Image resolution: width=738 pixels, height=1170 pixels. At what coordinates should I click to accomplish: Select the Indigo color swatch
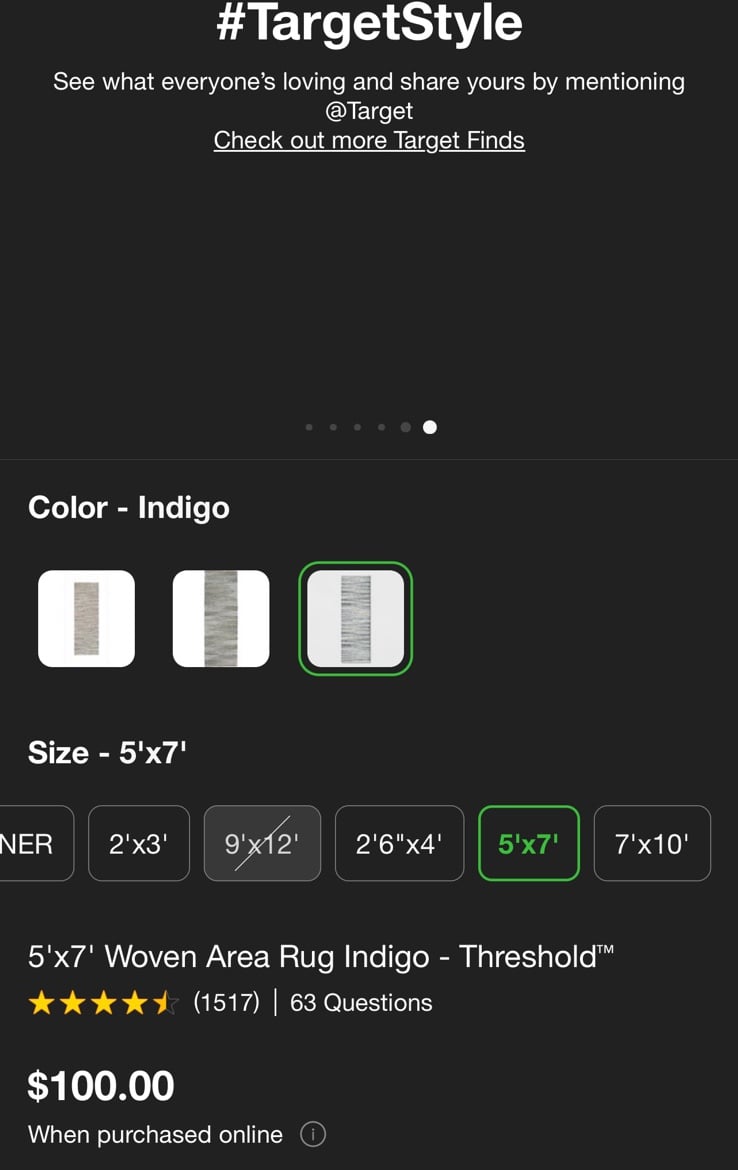[x=355, y=619]
